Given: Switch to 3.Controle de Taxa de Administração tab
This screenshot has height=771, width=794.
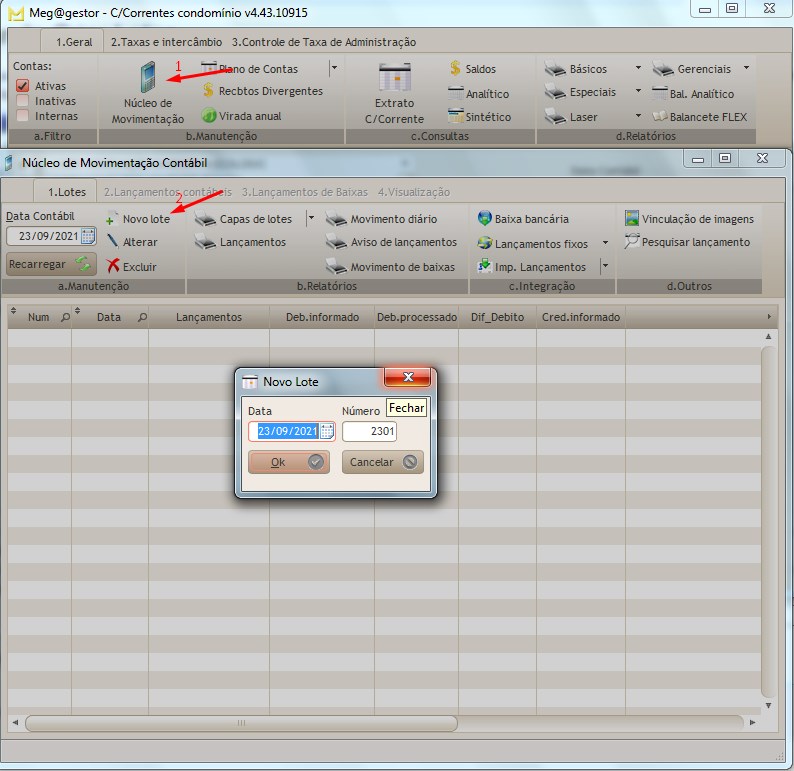Looking at the screenshot, I should click(x=324, y=42).
